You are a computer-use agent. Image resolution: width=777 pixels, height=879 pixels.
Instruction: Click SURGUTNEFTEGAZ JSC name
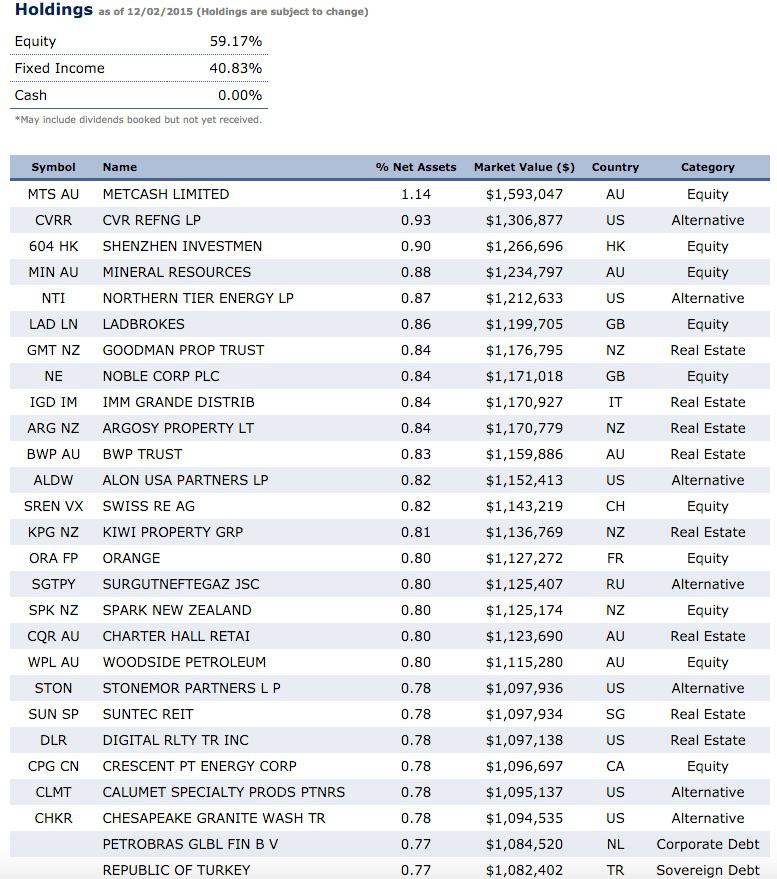click(181, 584)
